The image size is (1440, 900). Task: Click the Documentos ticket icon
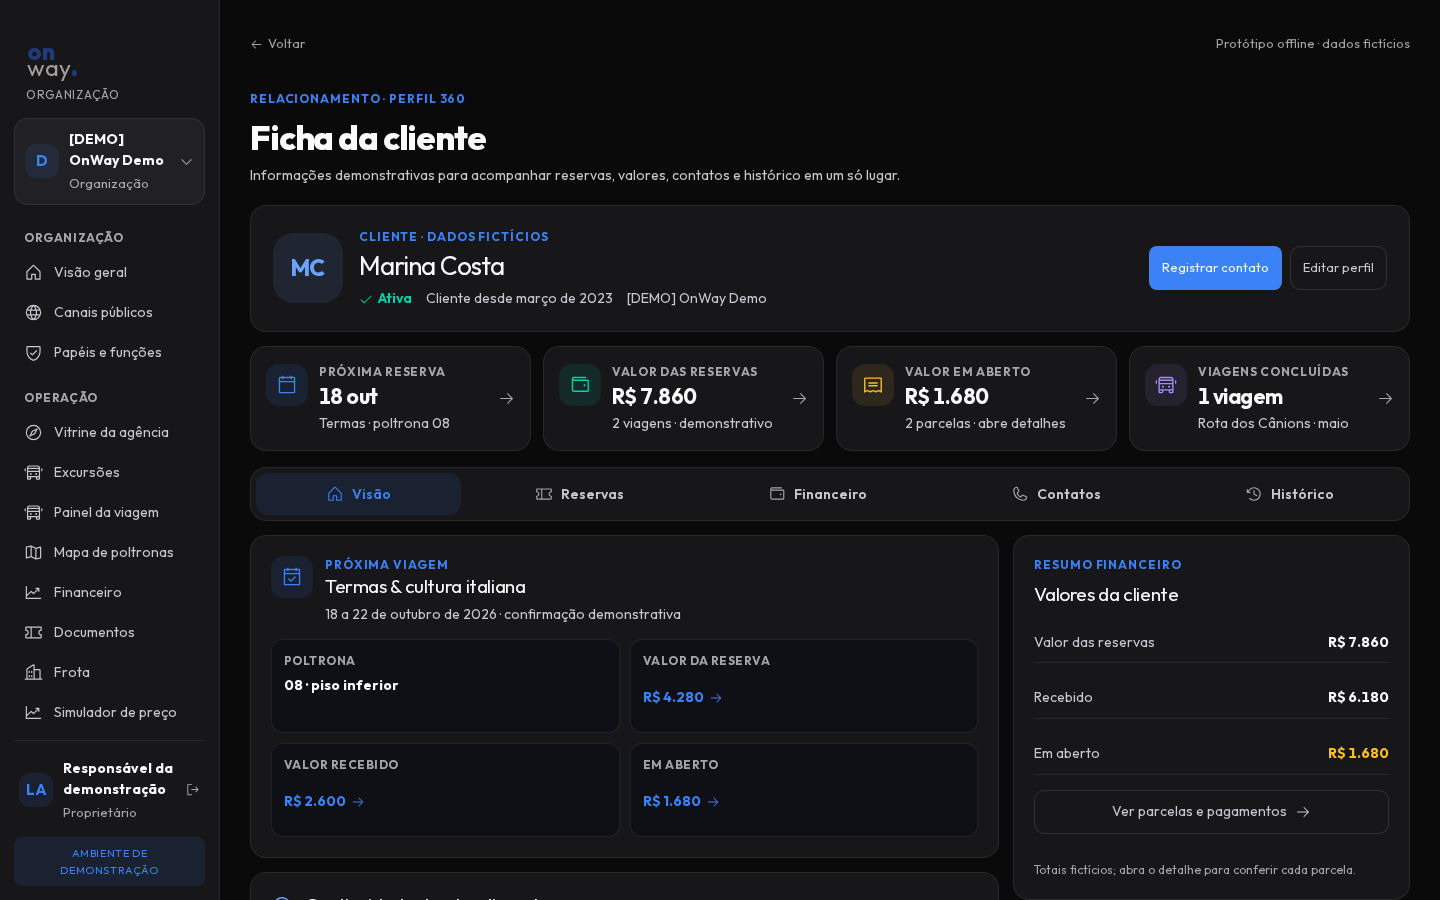33,632
